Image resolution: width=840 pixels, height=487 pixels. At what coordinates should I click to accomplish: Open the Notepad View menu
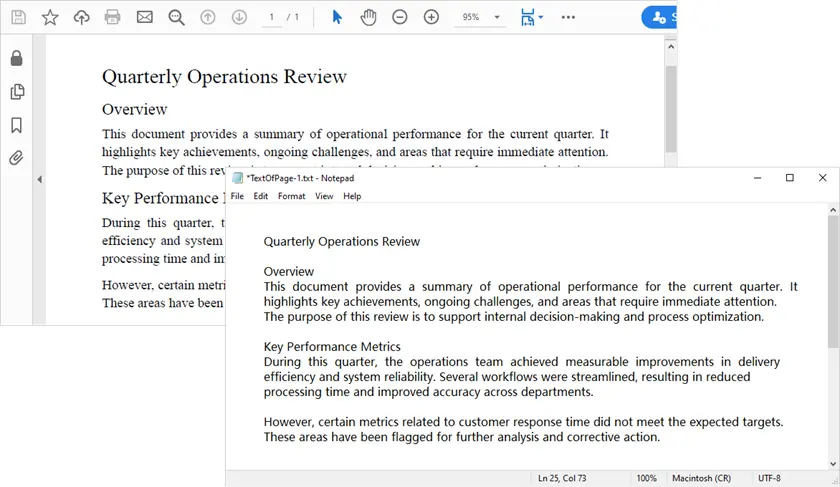324,196
